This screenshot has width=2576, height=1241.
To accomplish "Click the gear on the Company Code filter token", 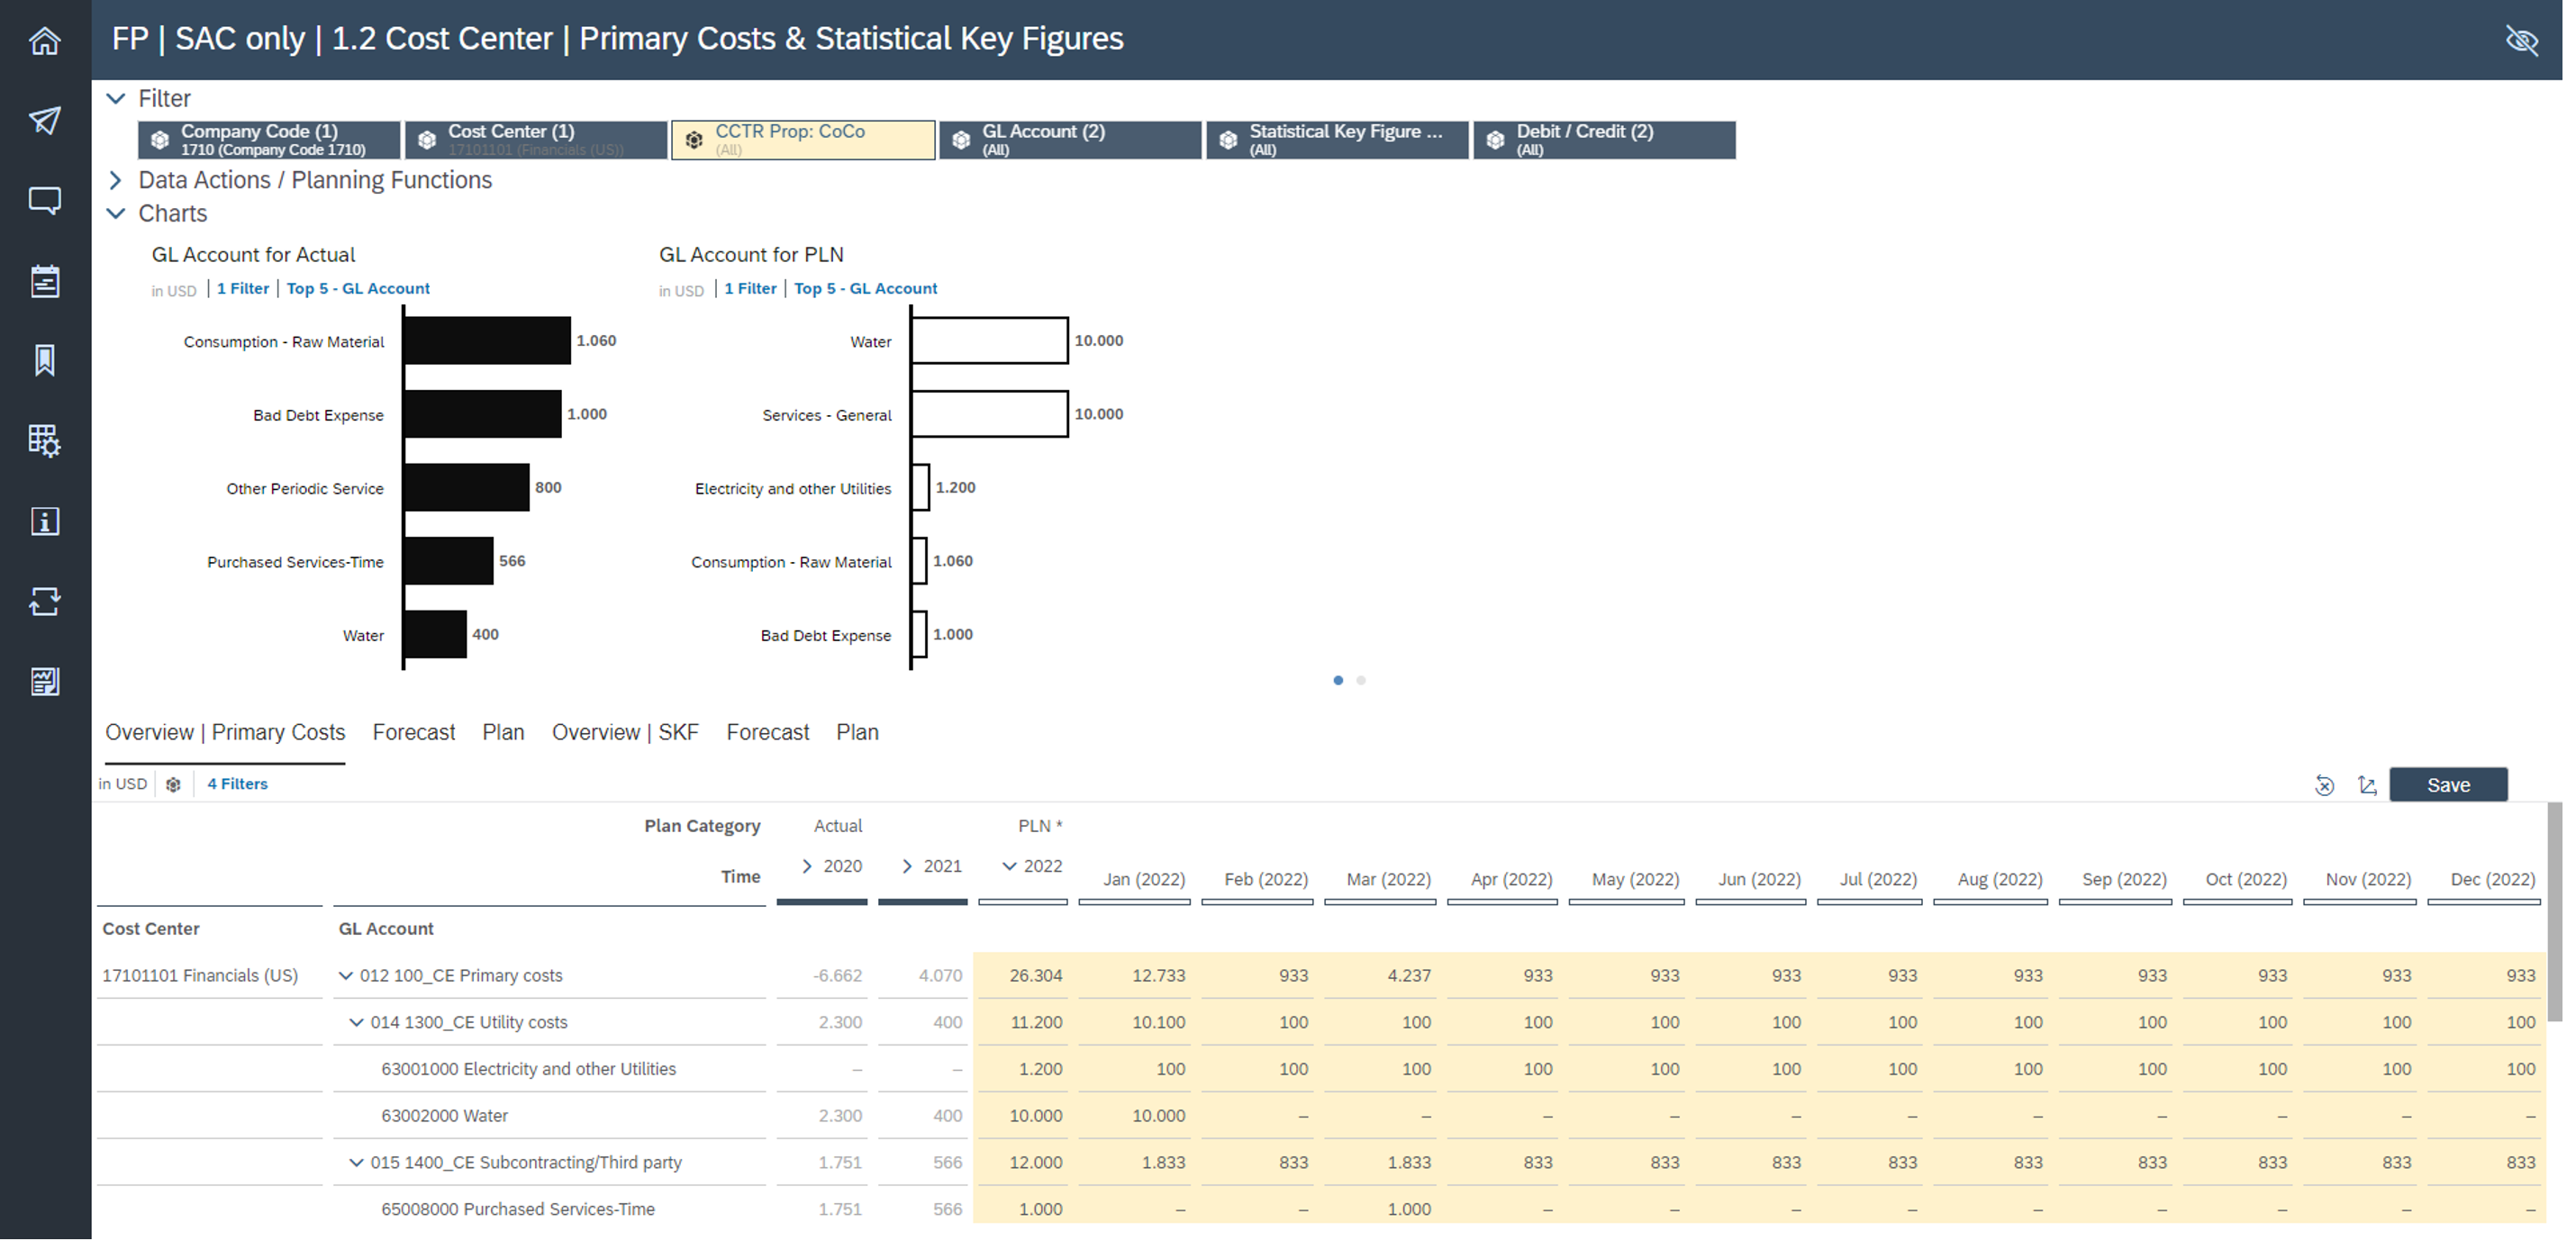I will (x=160, y=139).
